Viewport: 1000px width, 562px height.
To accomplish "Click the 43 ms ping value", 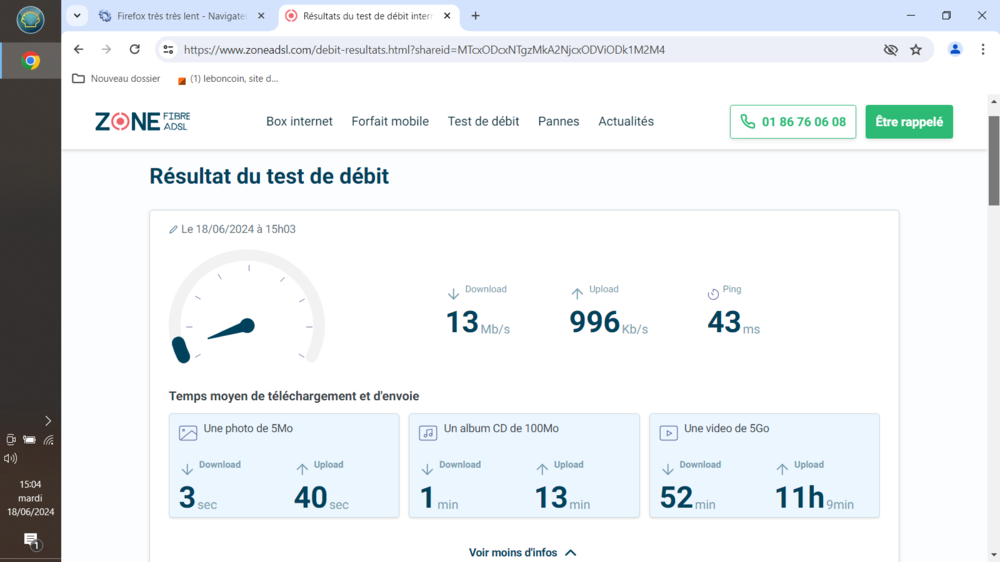I will pos(733,322).
